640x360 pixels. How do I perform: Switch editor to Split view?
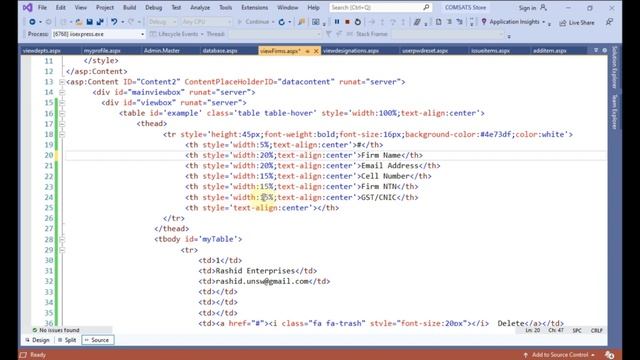coord(67,340)
